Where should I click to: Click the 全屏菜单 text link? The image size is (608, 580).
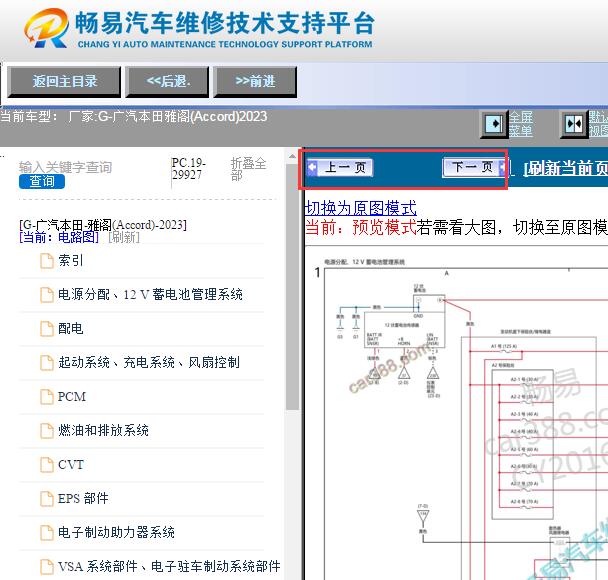tap(521, 124)
